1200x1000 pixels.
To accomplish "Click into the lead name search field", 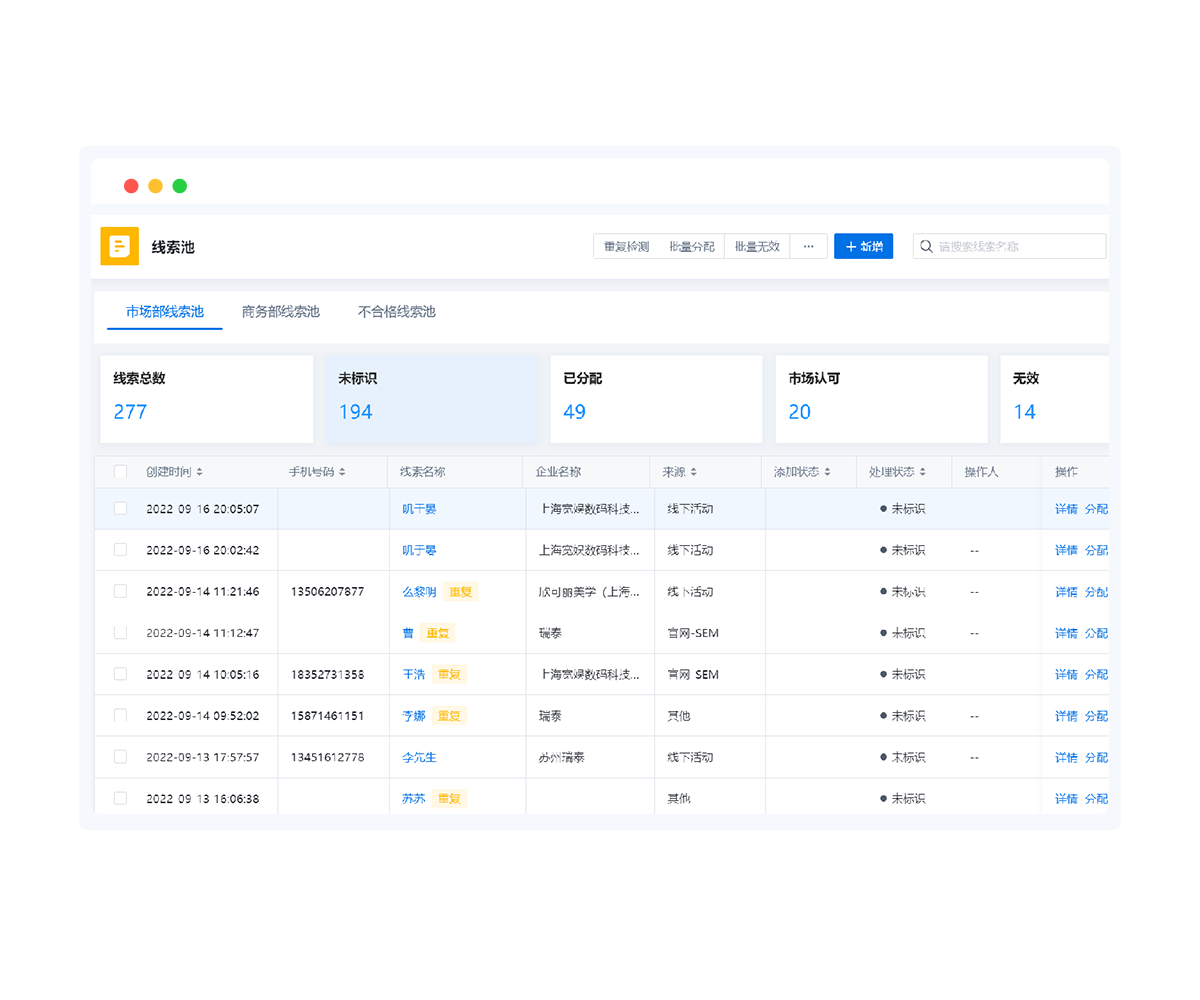I will click(1018, 246).
